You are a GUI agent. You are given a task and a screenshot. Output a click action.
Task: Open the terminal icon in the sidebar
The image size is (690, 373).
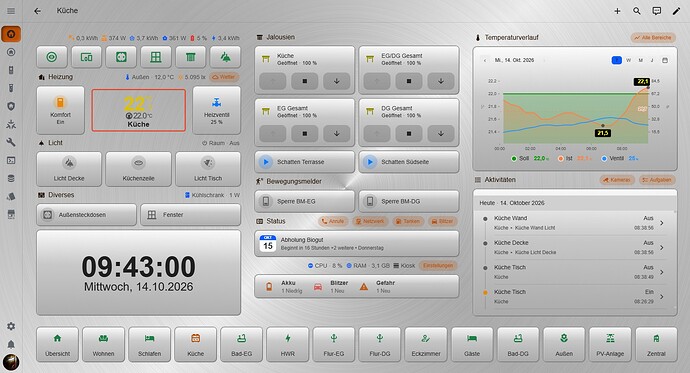(11, 160)
